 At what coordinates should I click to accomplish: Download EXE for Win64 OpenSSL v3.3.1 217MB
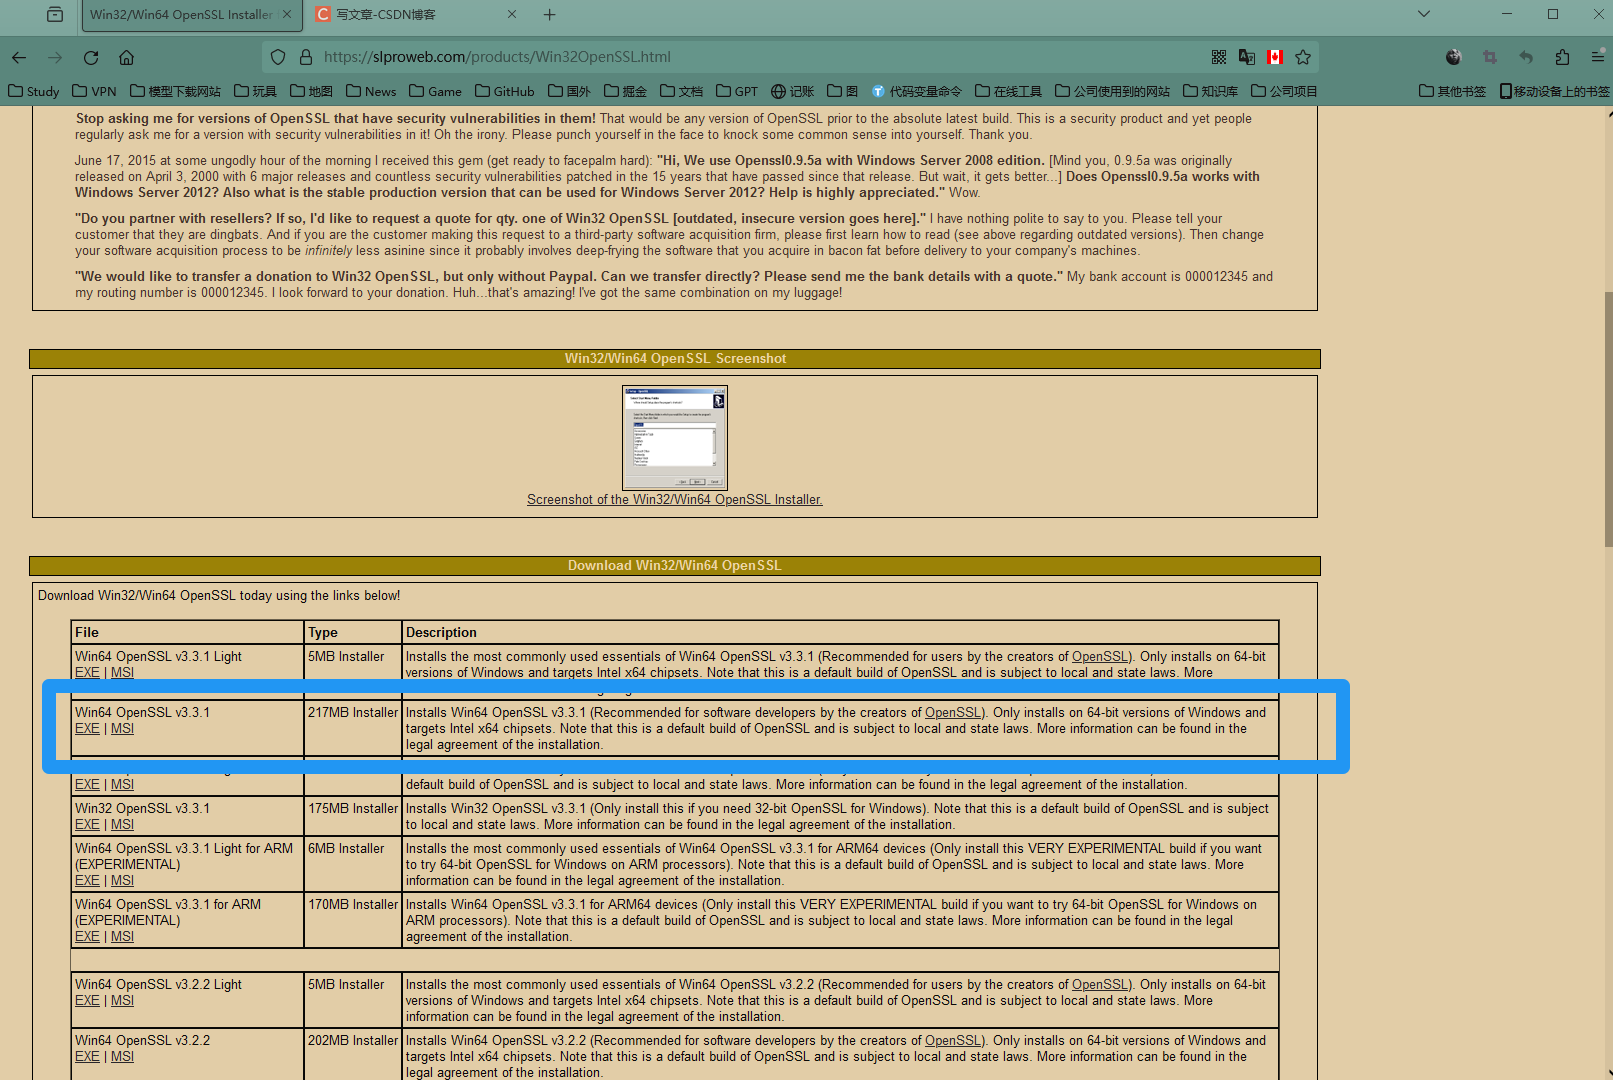point(87,728)
